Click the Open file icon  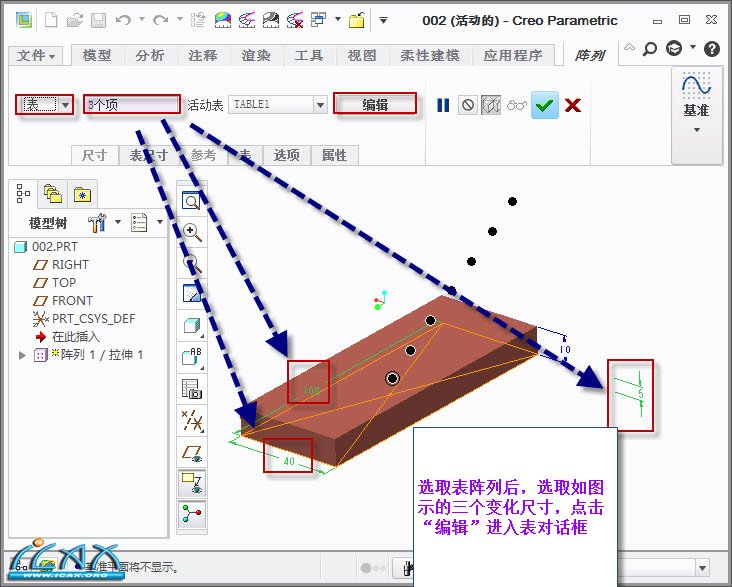75,20
